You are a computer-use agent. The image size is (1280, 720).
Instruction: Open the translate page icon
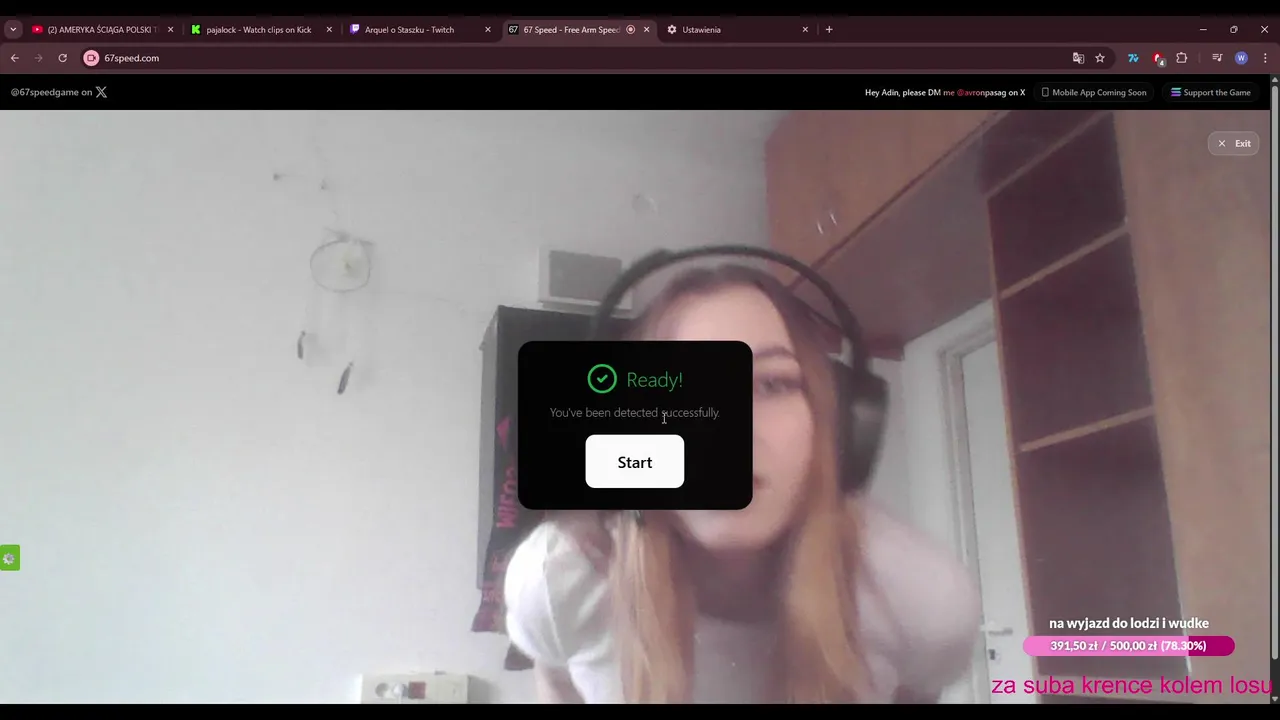[x=1078, y=58]
